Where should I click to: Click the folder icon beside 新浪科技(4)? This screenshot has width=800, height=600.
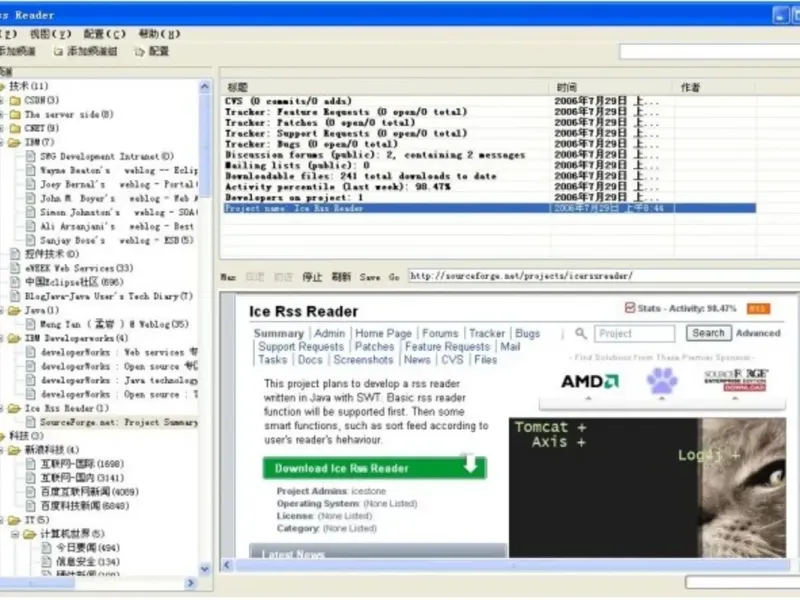15,450
